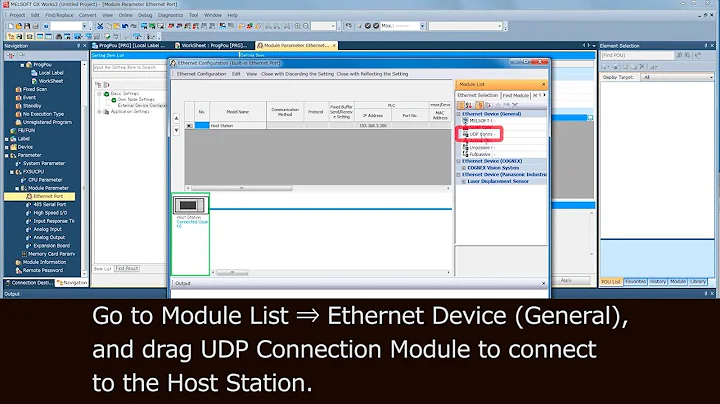Expand the Device node in Navigation tree
720x404 pixels.
pyautogui.click(x=7, y=147)
